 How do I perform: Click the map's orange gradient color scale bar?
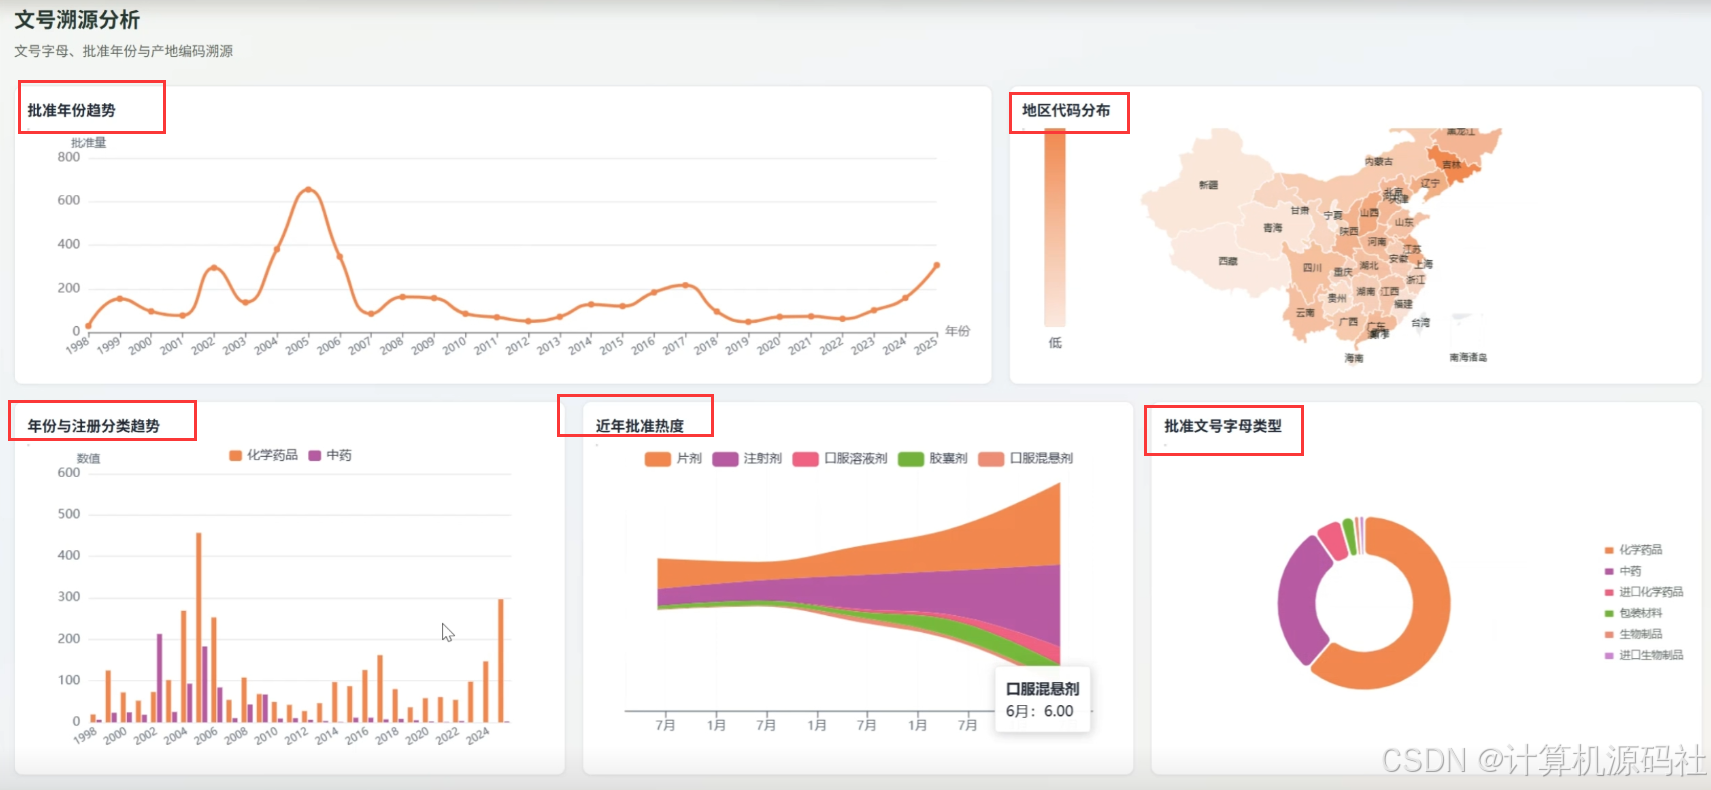click(1055, 228)
